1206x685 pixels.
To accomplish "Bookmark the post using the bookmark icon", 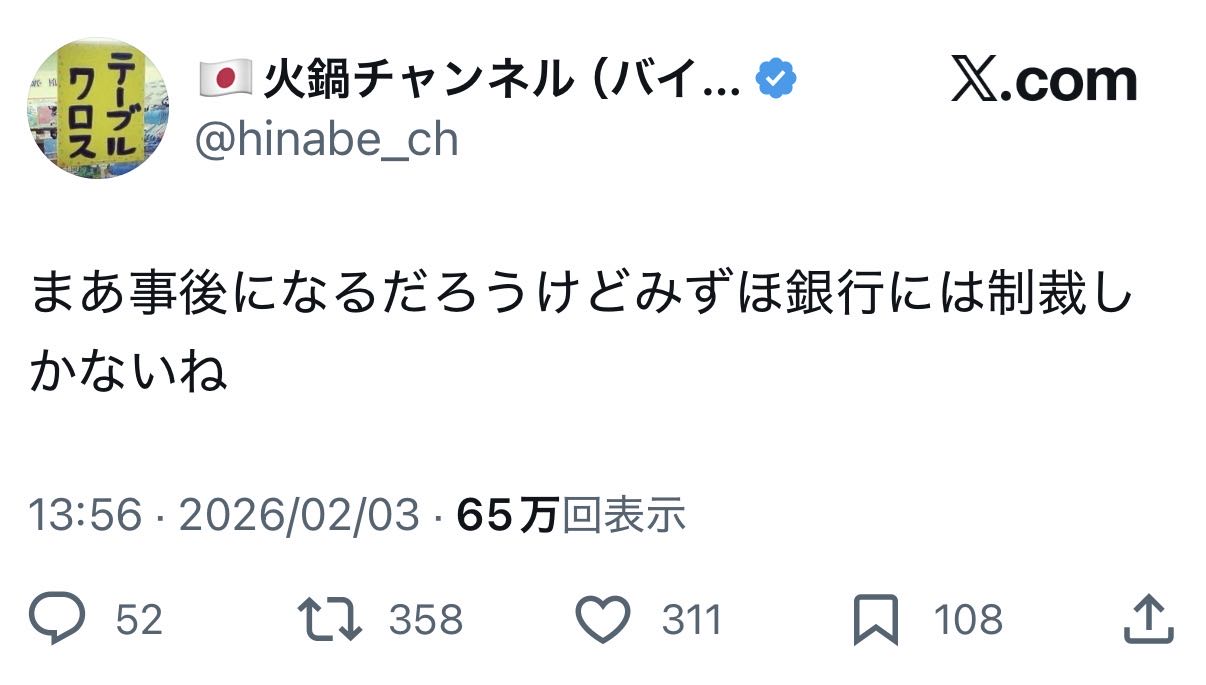I will 876,620.
